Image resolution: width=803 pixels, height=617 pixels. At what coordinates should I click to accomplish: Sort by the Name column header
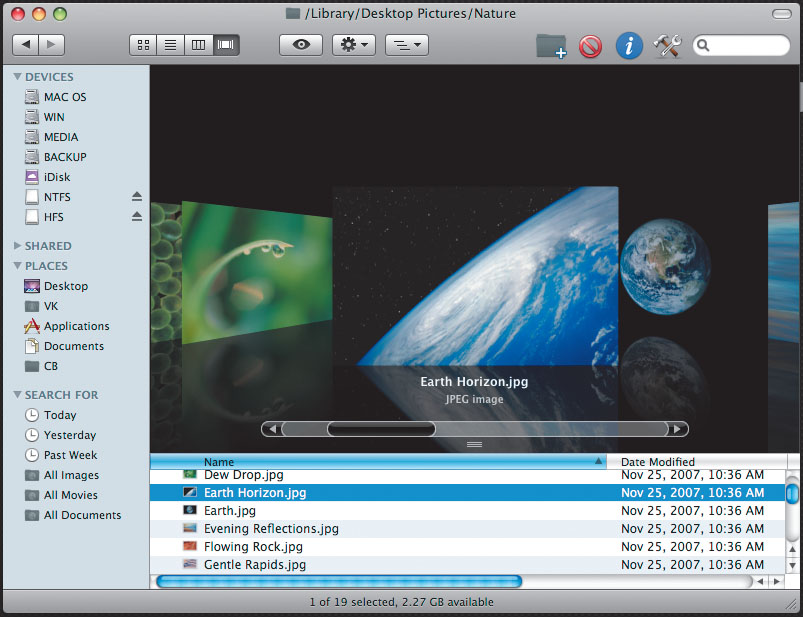point(378,461)
